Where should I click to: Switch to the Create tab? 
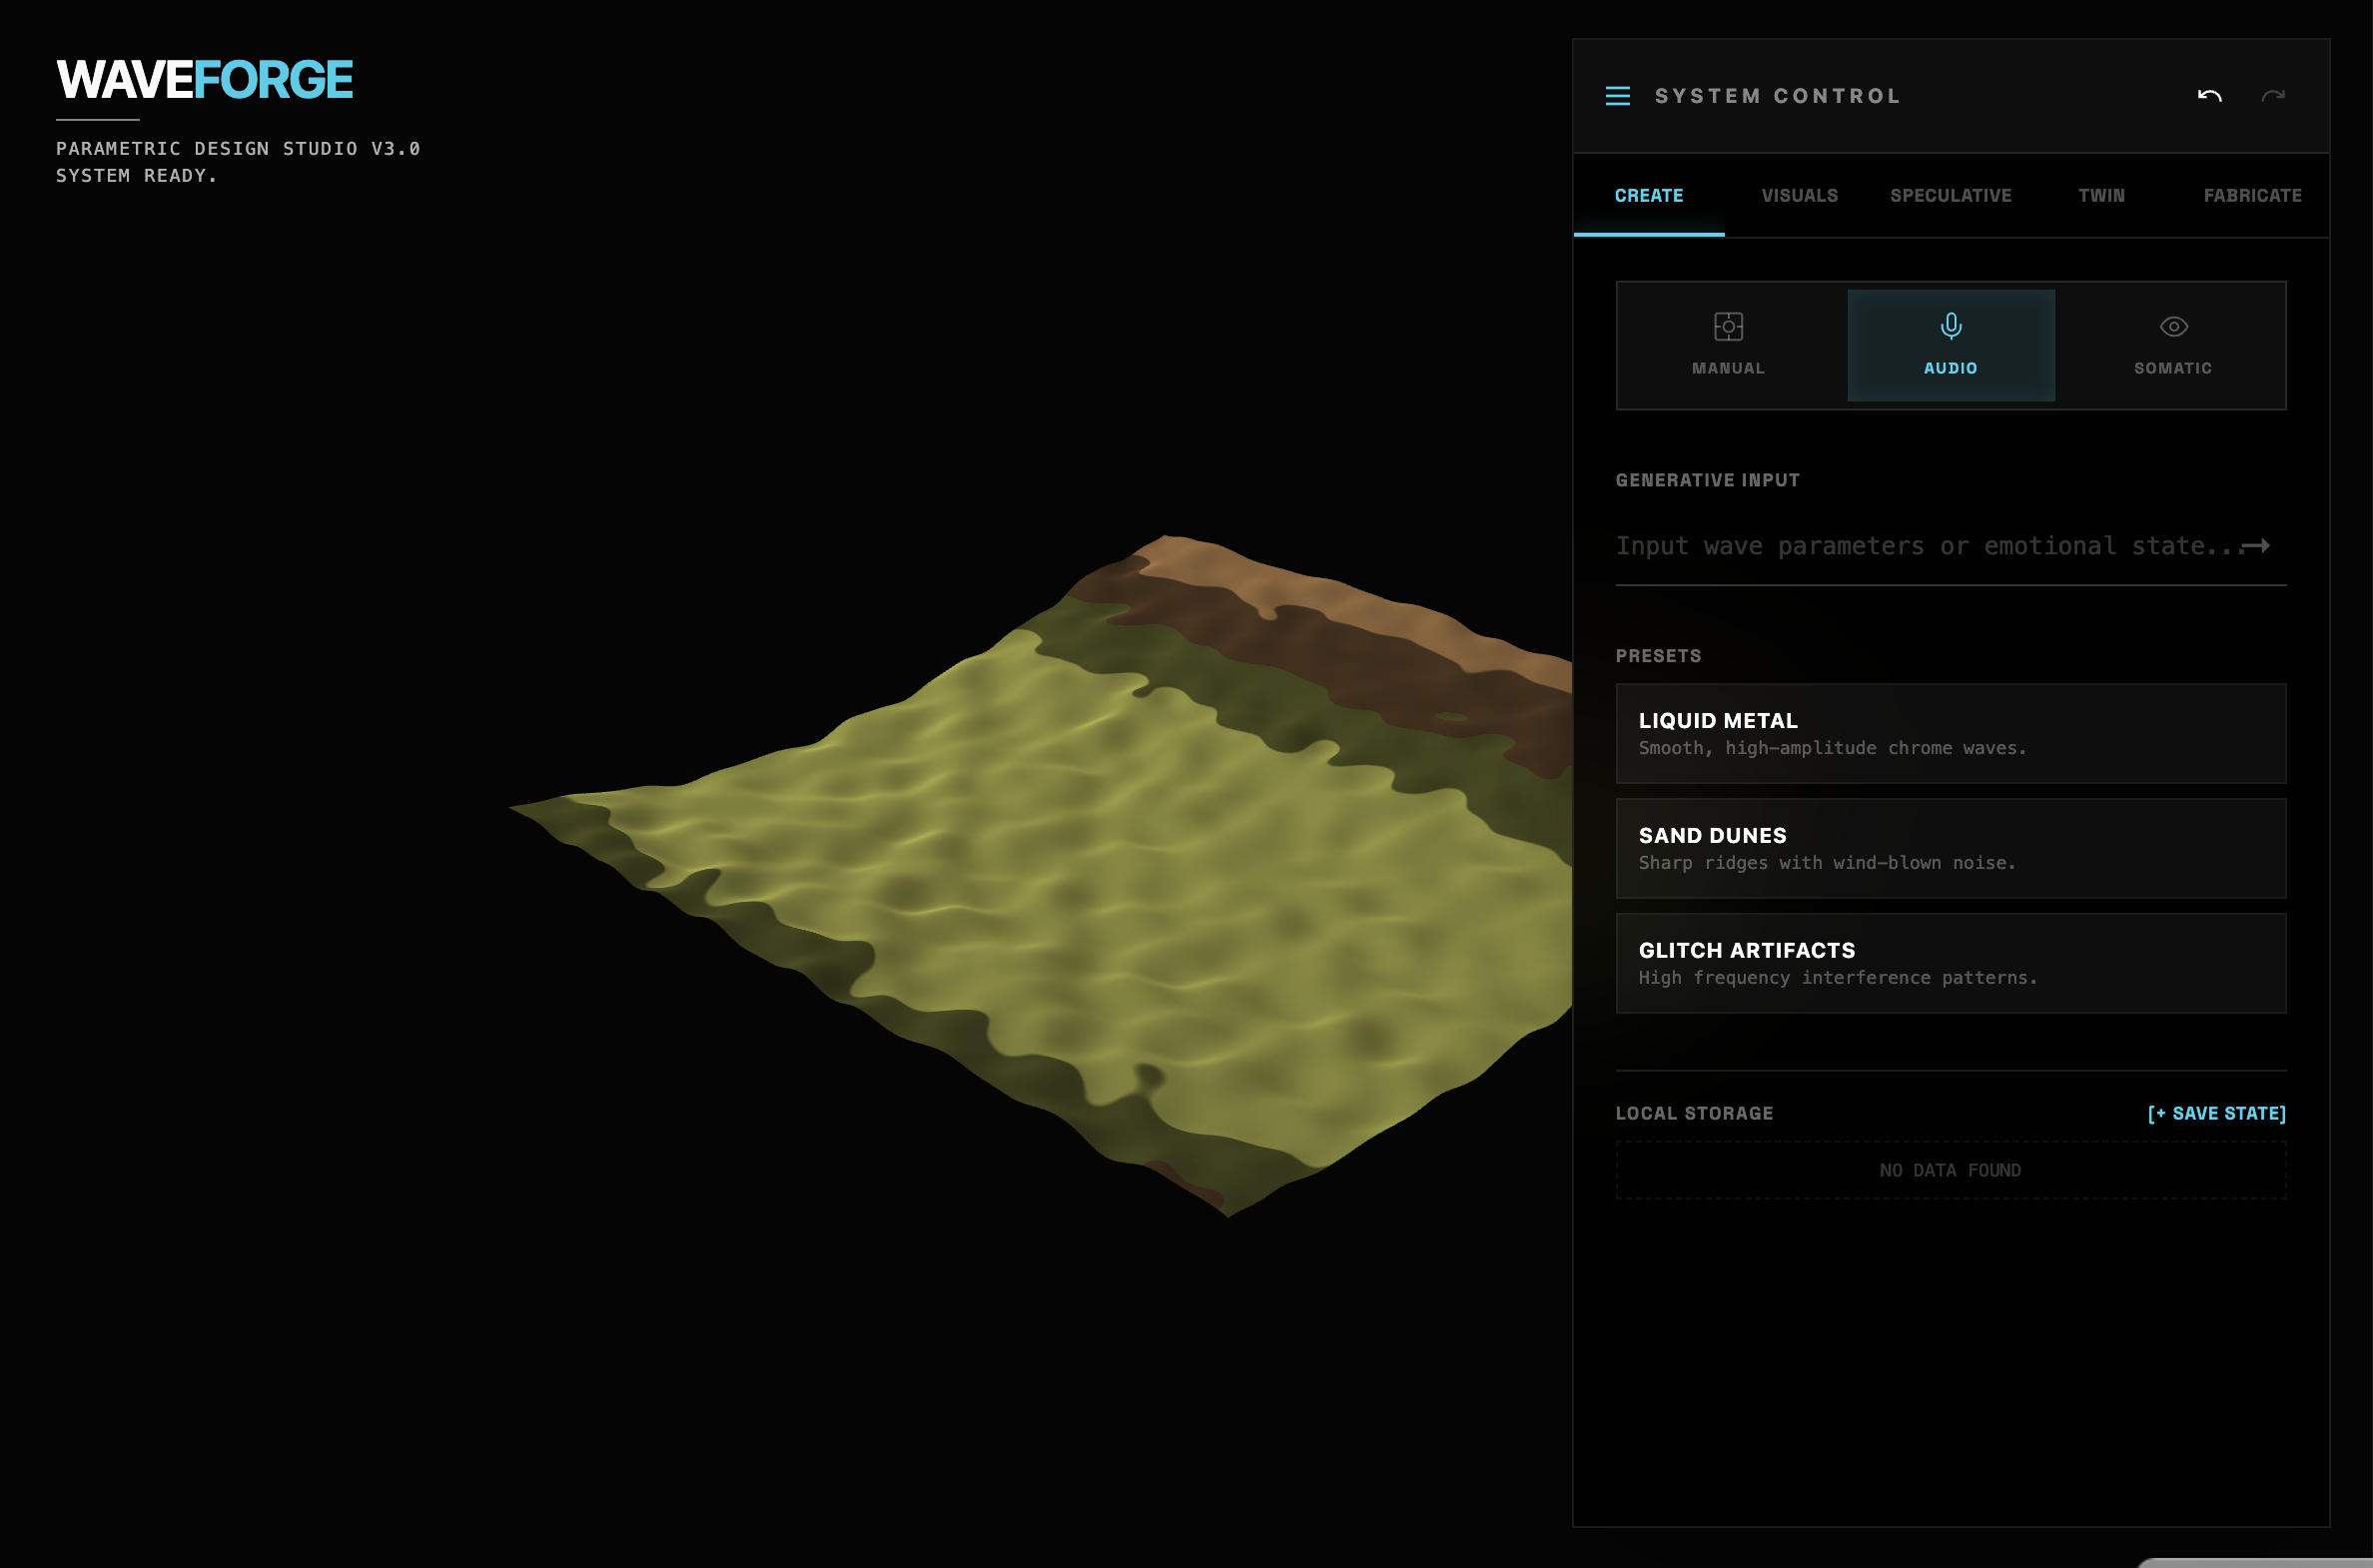point(1648,196)
